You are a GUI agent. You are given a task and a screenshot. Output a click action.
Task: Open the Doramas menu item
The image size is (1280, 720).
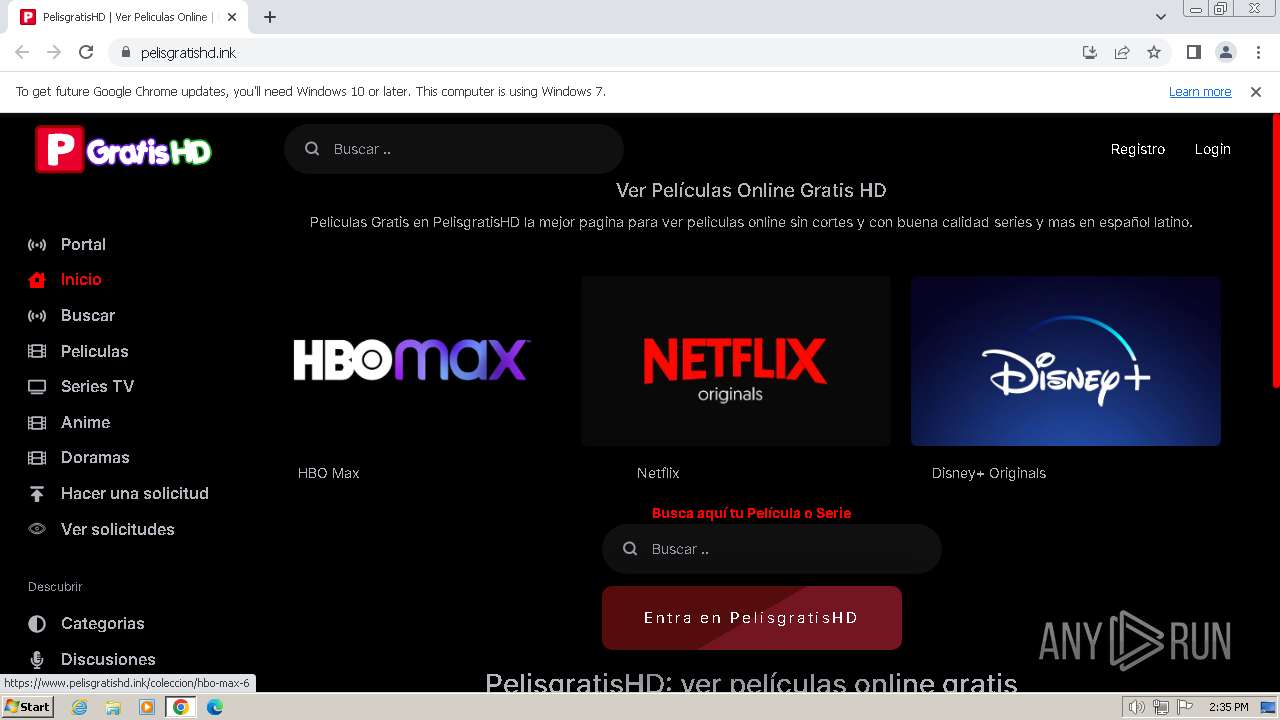pyautogui.click(x=95, y=457)
